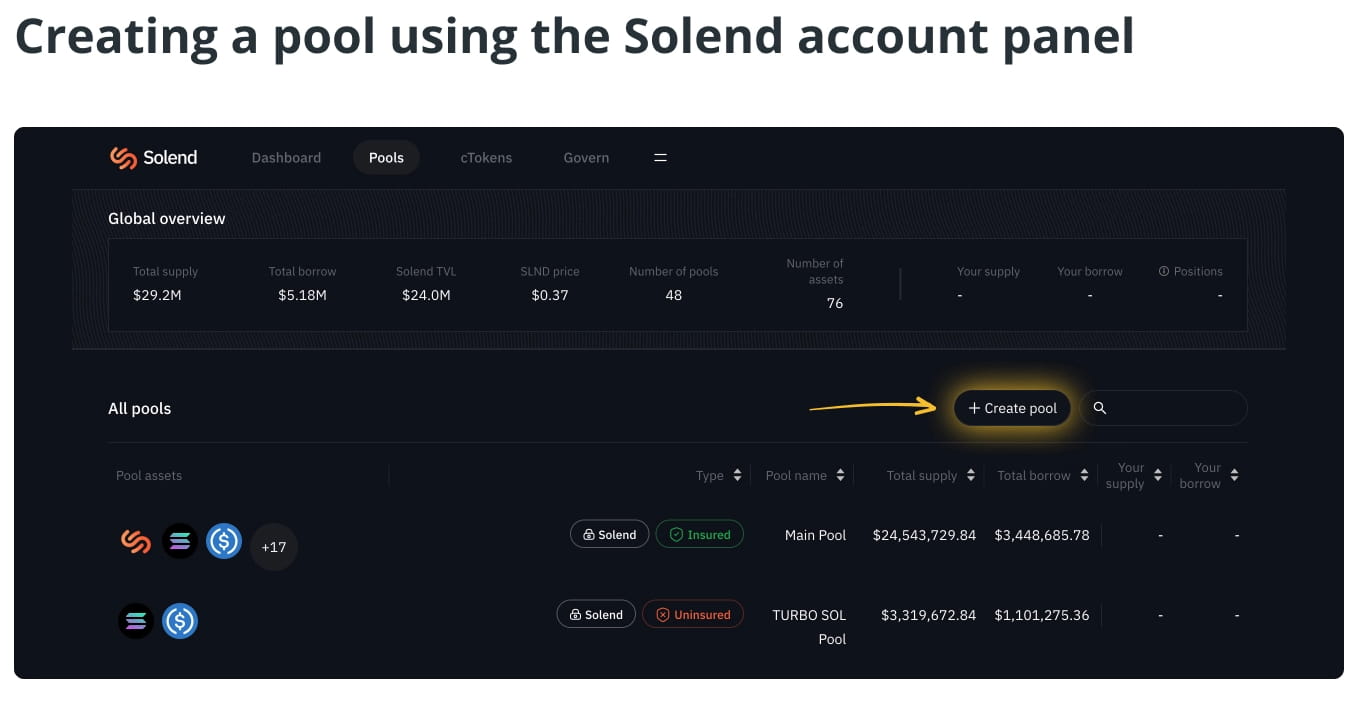Click the Create pool button

point(1012,408)
